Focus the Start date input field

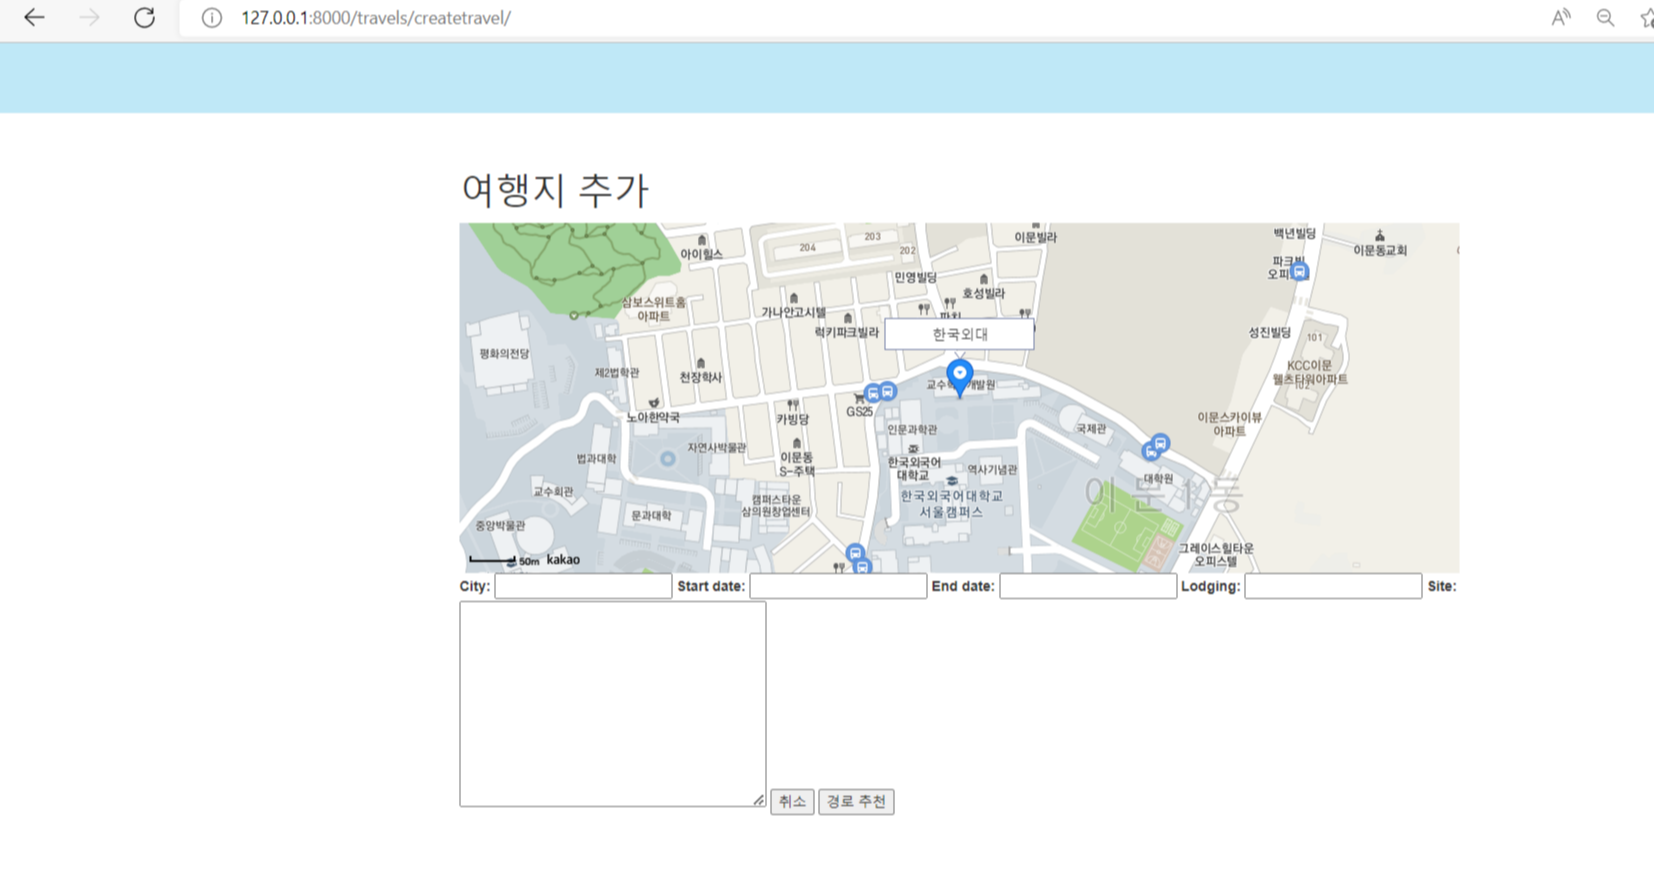838,587
